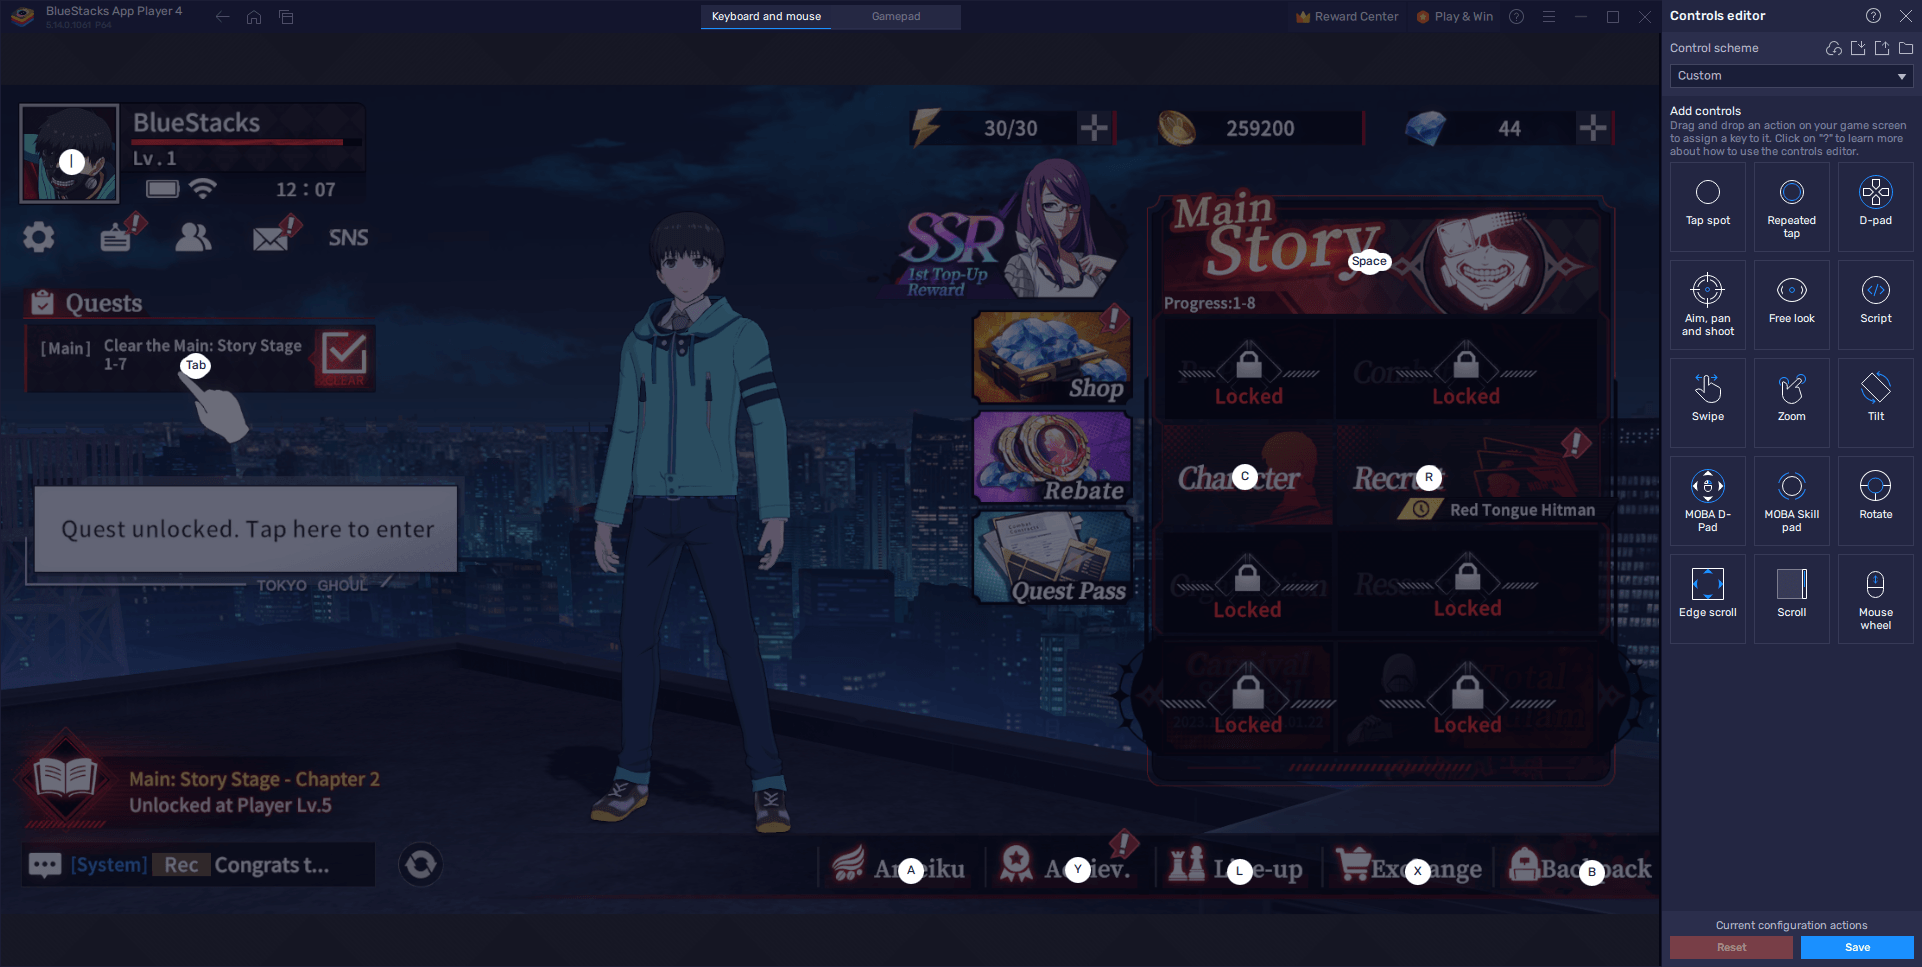This screenshot has width=1922, height=967.
Task: Select the Aim, pan and shoot control
Action: coord(1707,304)
